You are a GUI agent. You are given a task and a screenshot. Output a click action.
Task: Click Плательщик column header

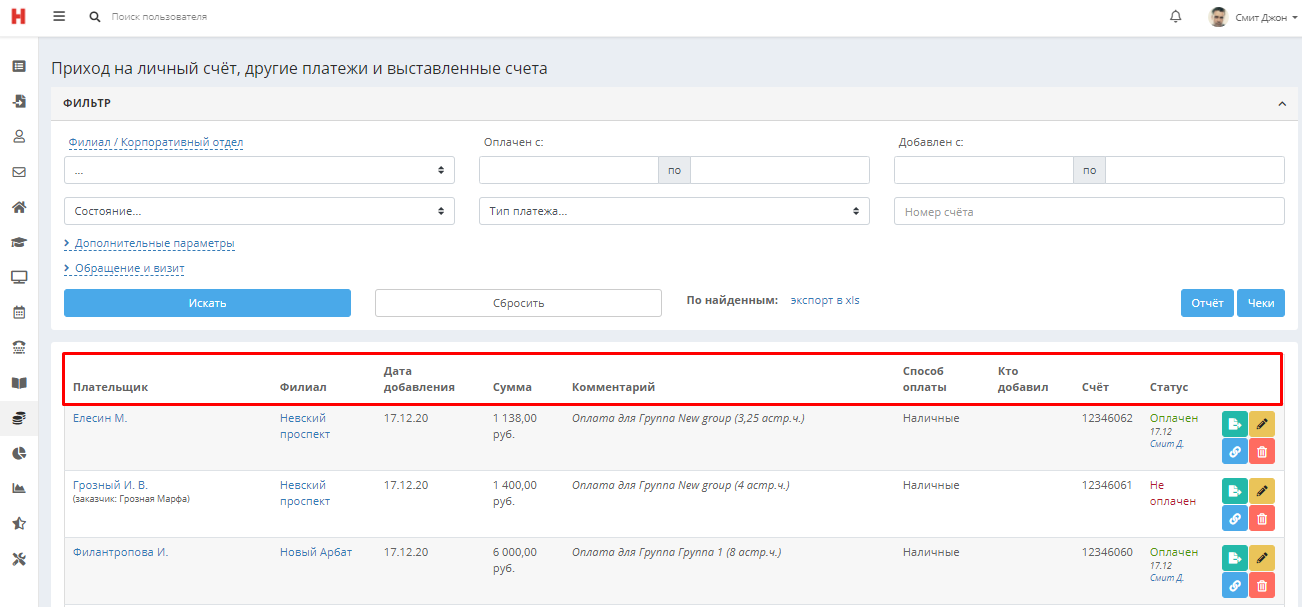pyautogui.click(x=110, y=387)
